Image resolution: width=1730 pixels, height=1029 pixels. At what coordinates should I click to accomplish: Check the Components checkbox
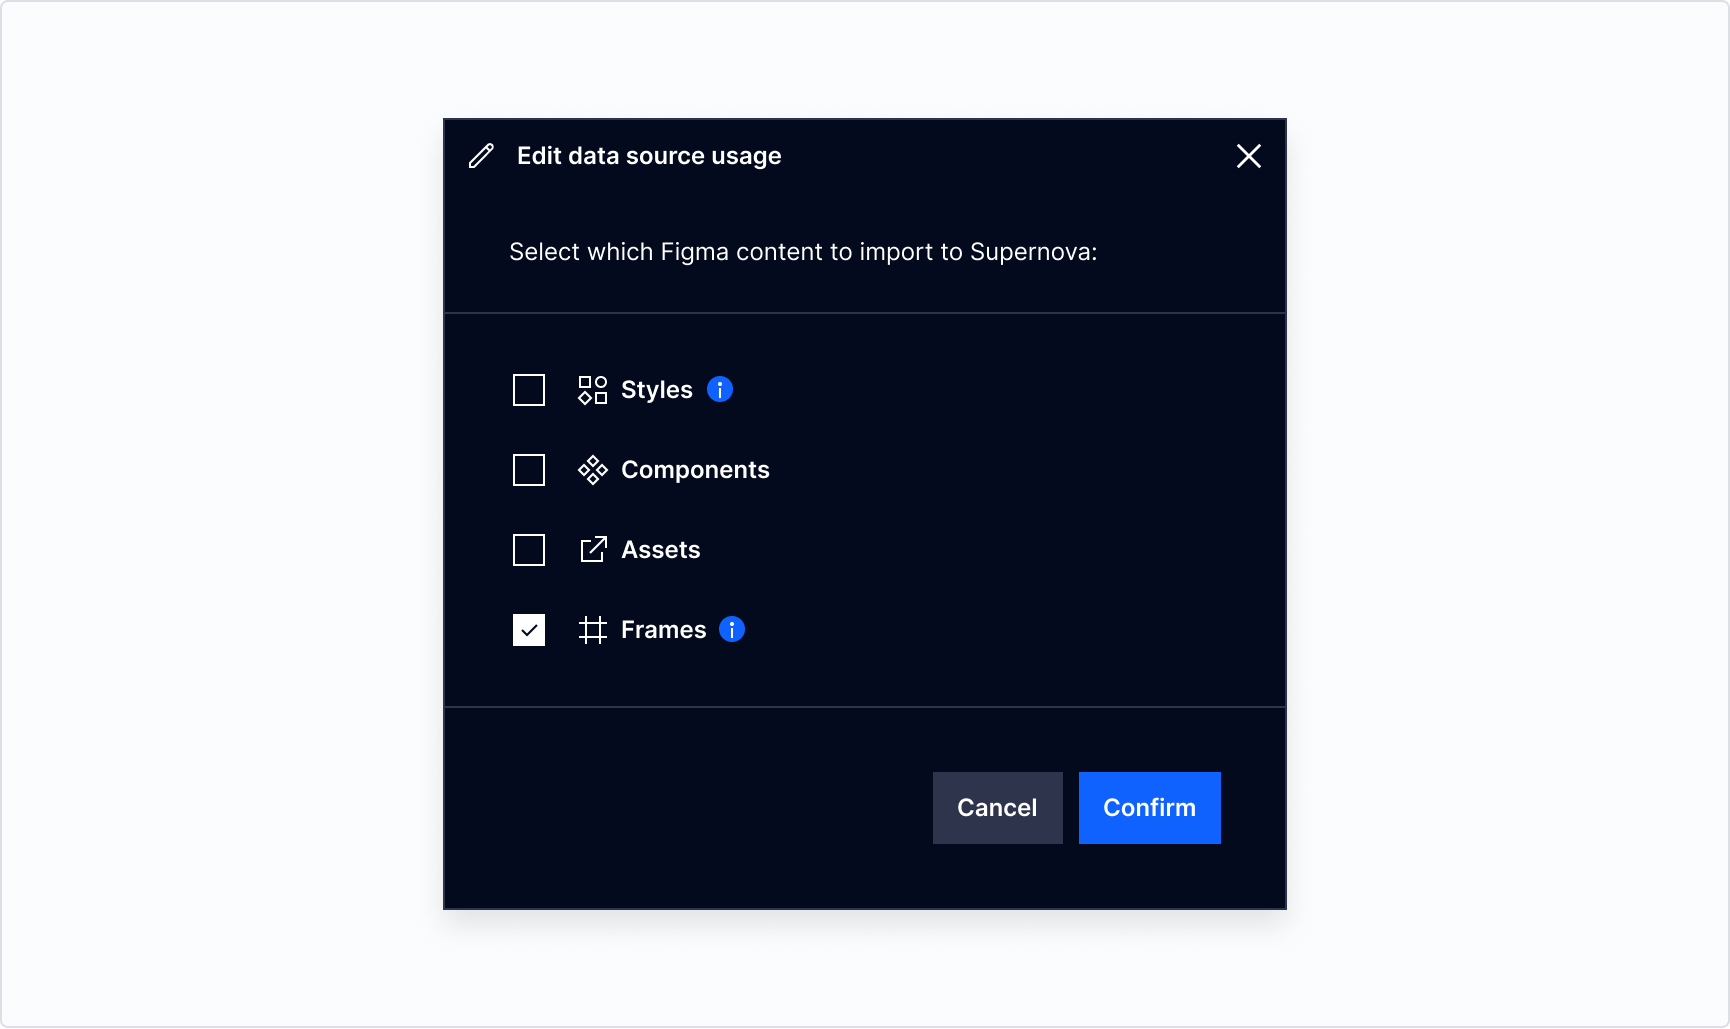coord(529,470)
